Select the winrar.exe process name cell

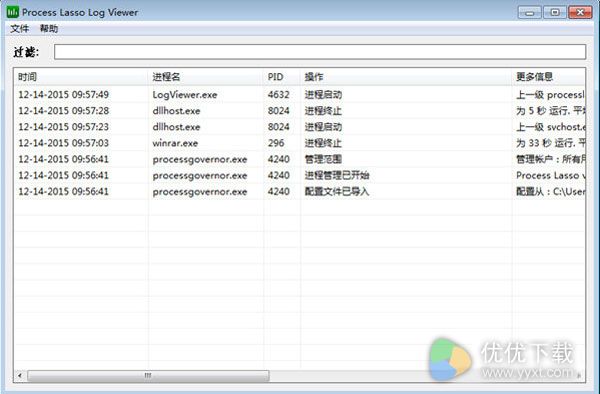[175, 143]
